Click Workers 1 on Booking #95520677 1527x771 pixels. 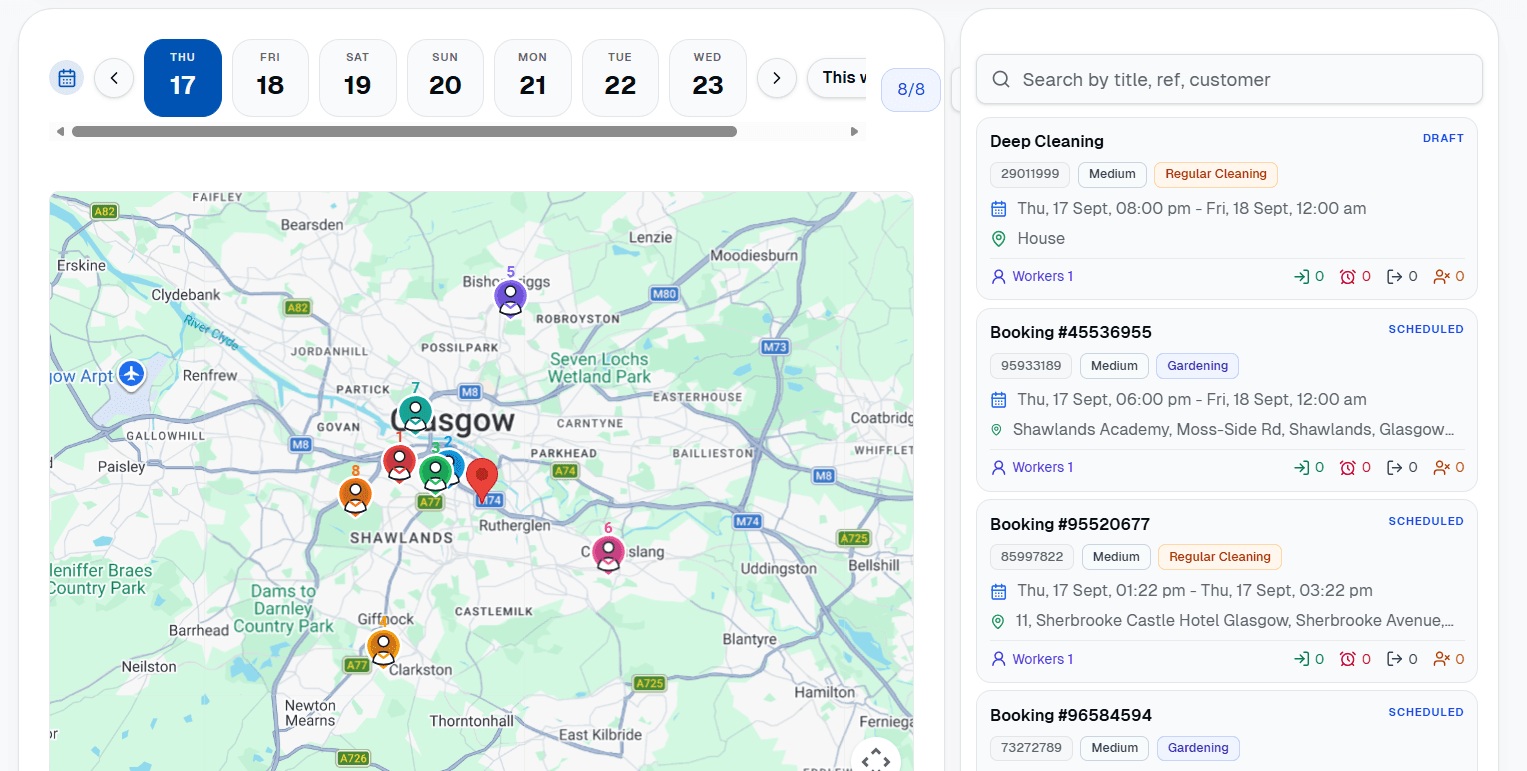(x=1032, y=659)
